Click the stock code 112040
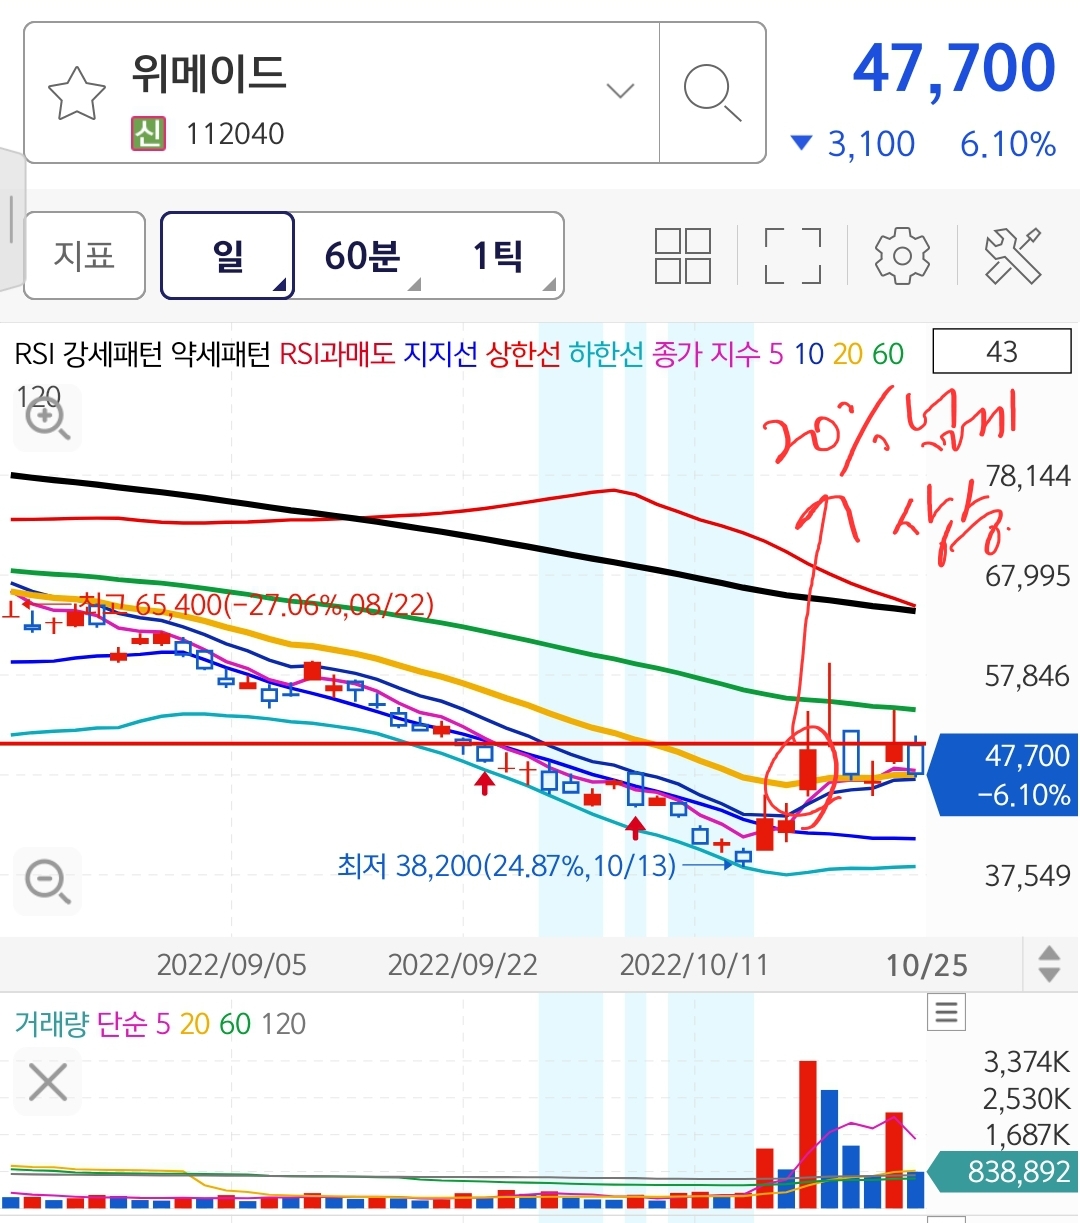The width and height of the screenshot is (1080, 1223). 235,133
